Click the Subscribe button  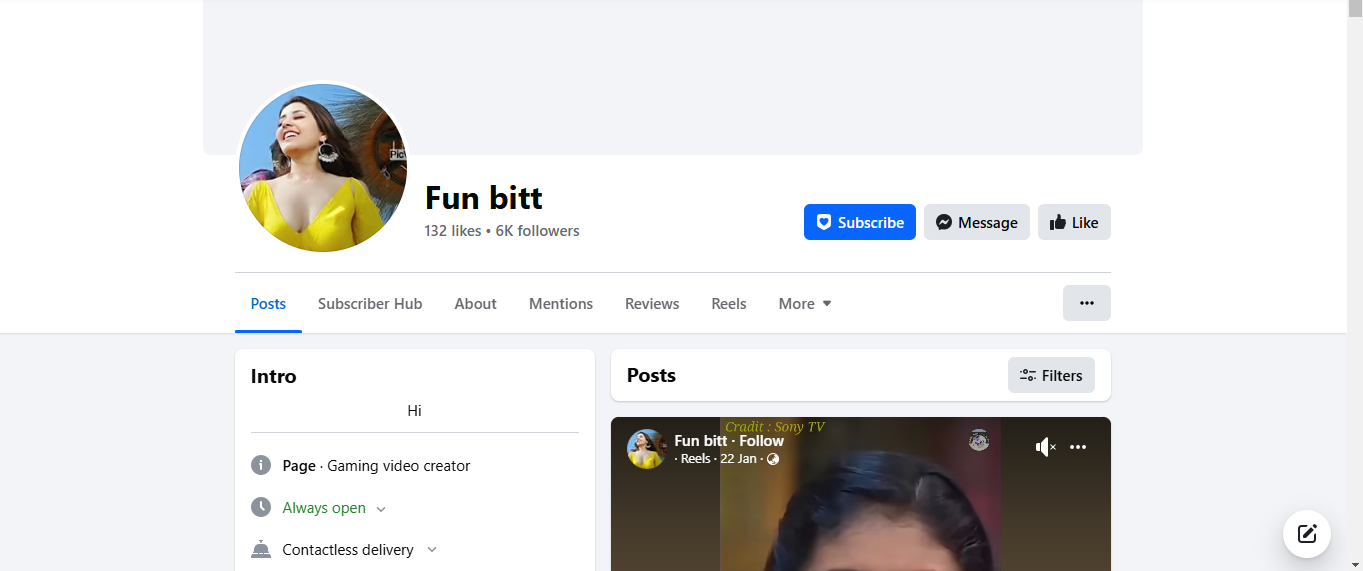click(x=860, y=222)
